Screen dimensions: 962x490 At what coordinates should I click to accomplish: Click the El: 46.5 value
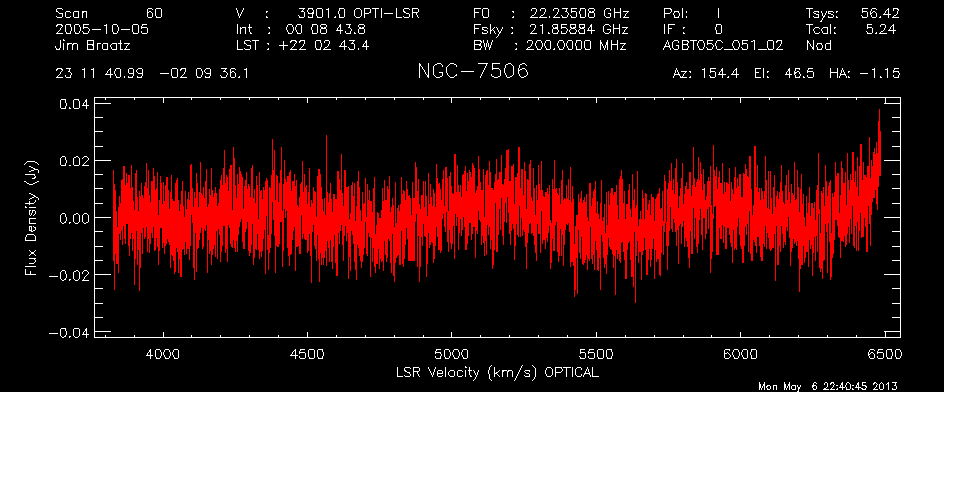click(784, 74)
